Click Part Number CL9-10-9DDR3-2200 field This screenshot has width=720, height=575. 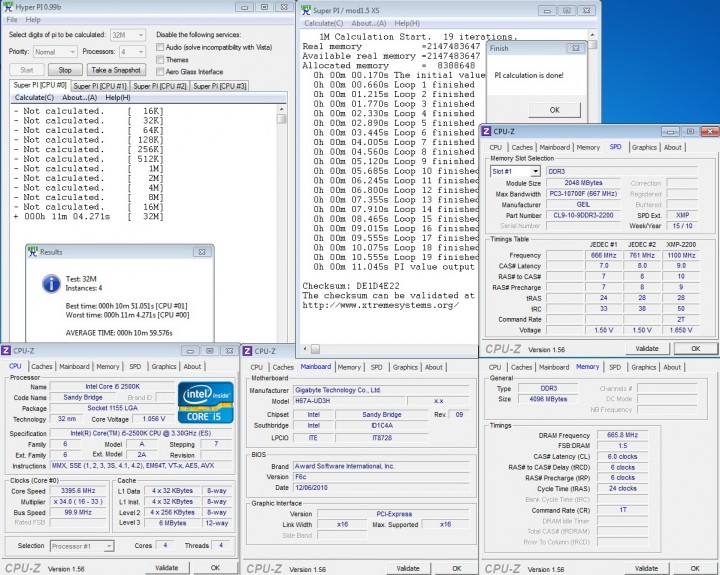pyautogui.click(x=583, y=215)
